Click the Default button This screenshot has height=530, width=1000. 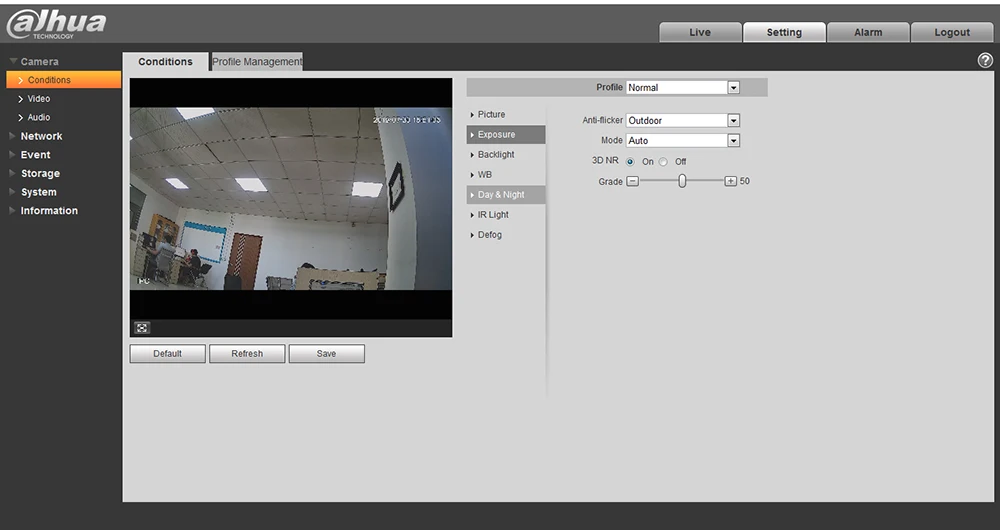coord(168,353)
